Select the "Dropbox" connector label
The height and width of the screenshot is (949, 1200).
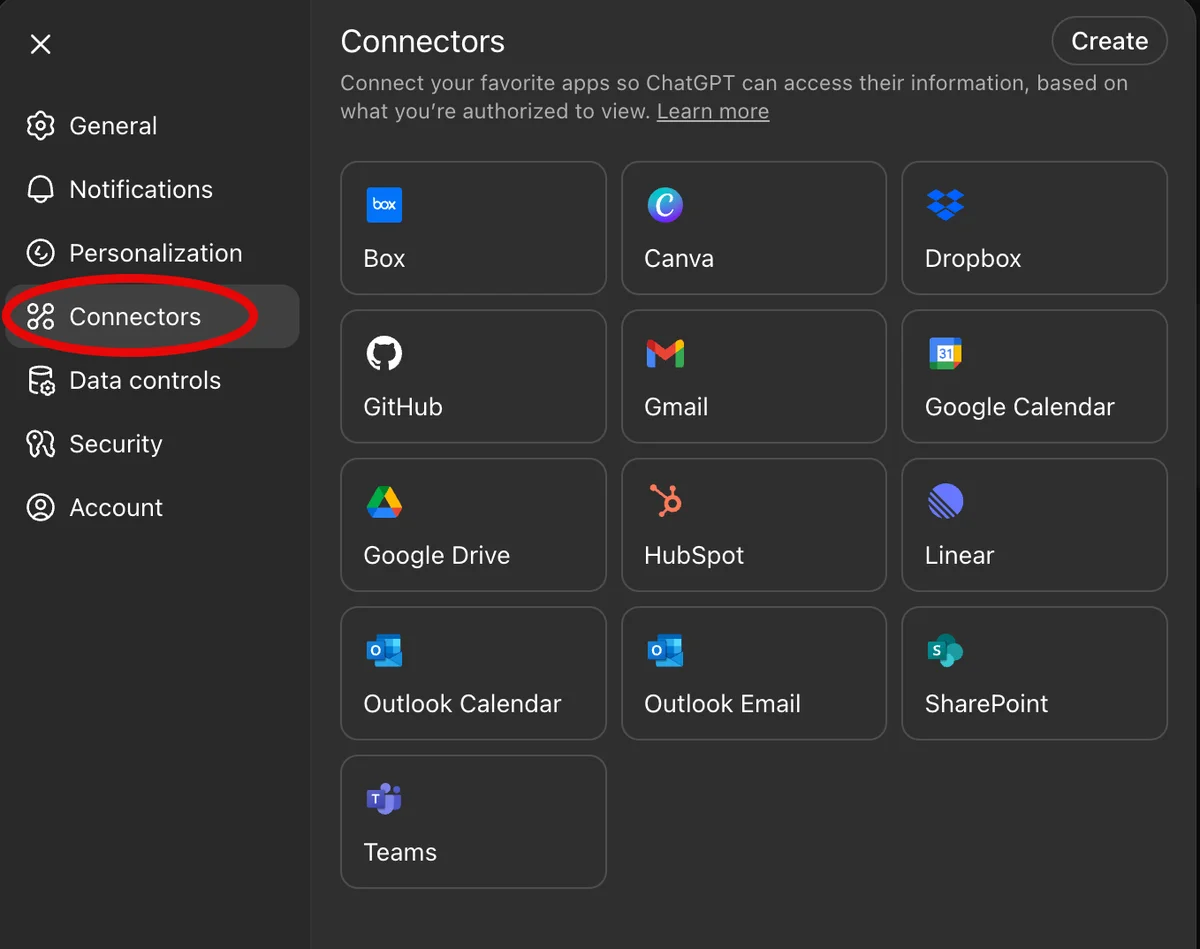(973, 258)
